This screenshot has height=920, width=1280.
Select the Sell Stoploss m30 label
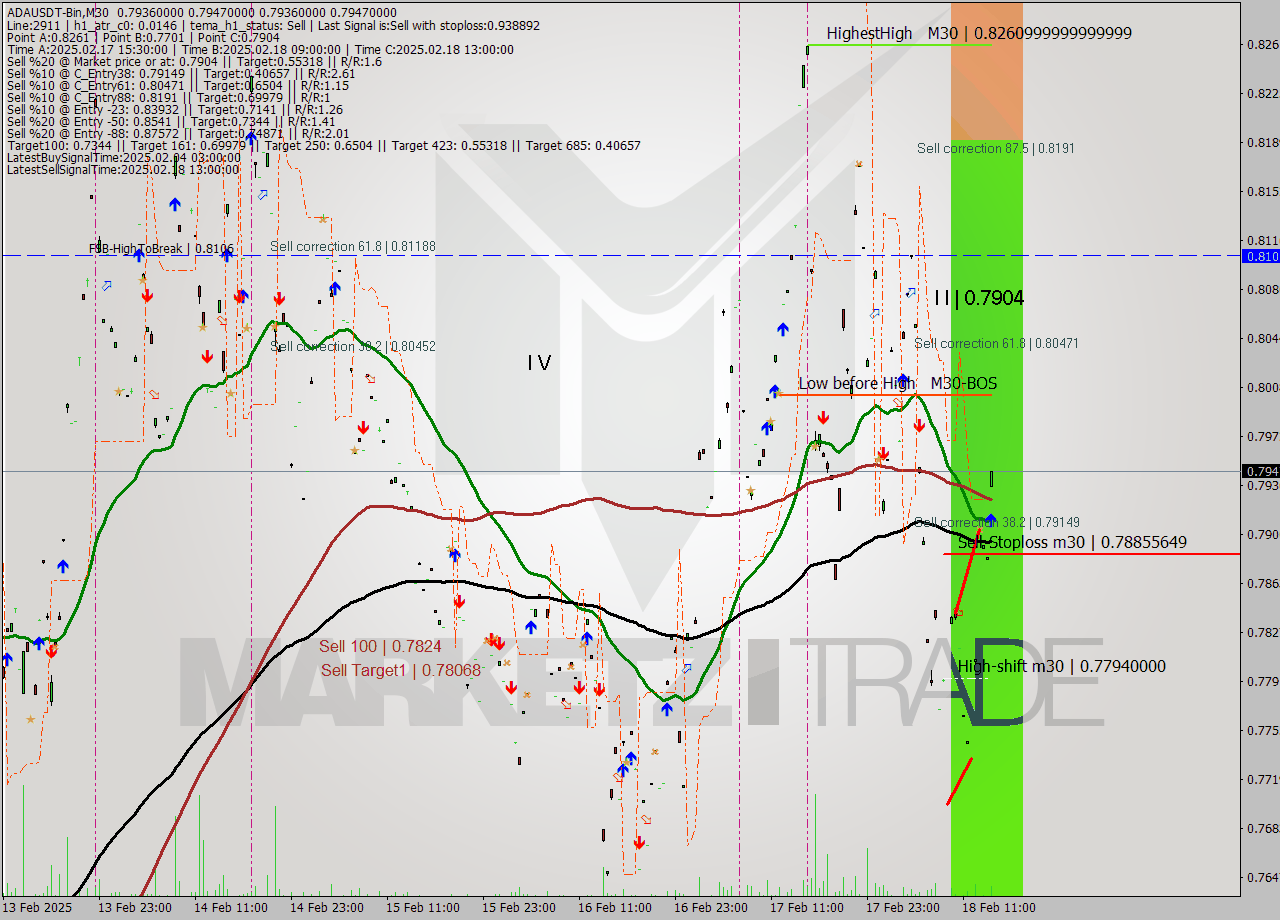click(1072, 542)
